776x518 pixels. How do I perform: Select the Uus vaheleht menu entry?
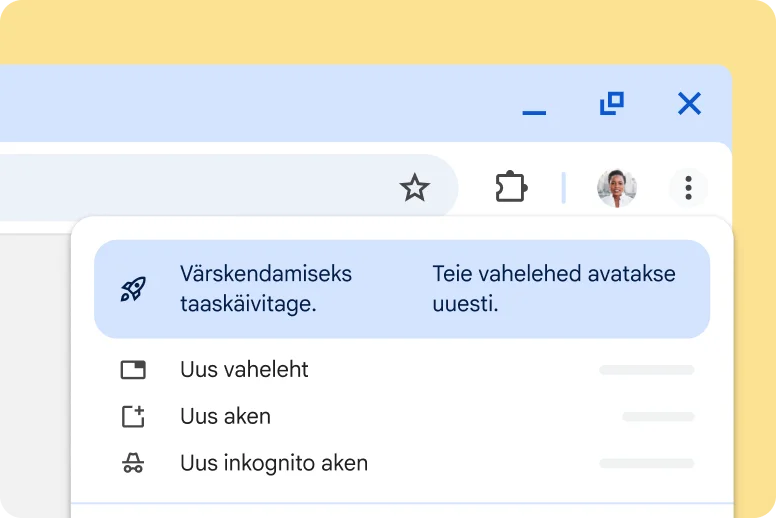pyautogui.click(x=244, y=370)
